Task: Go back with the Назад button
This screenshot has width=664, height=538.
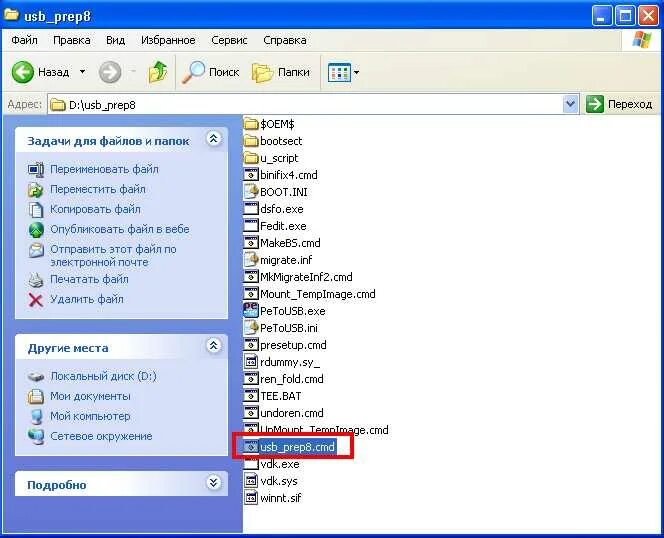Action: (40, 72)
